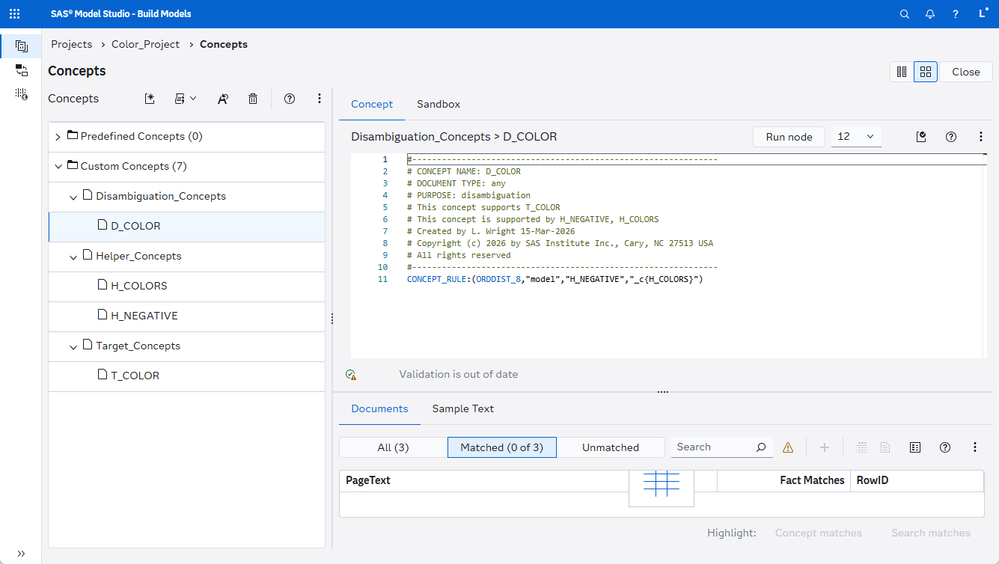This screenshot has height=564, width=999.
Task: Open editor more options menu
Action: tap(981, 136)
